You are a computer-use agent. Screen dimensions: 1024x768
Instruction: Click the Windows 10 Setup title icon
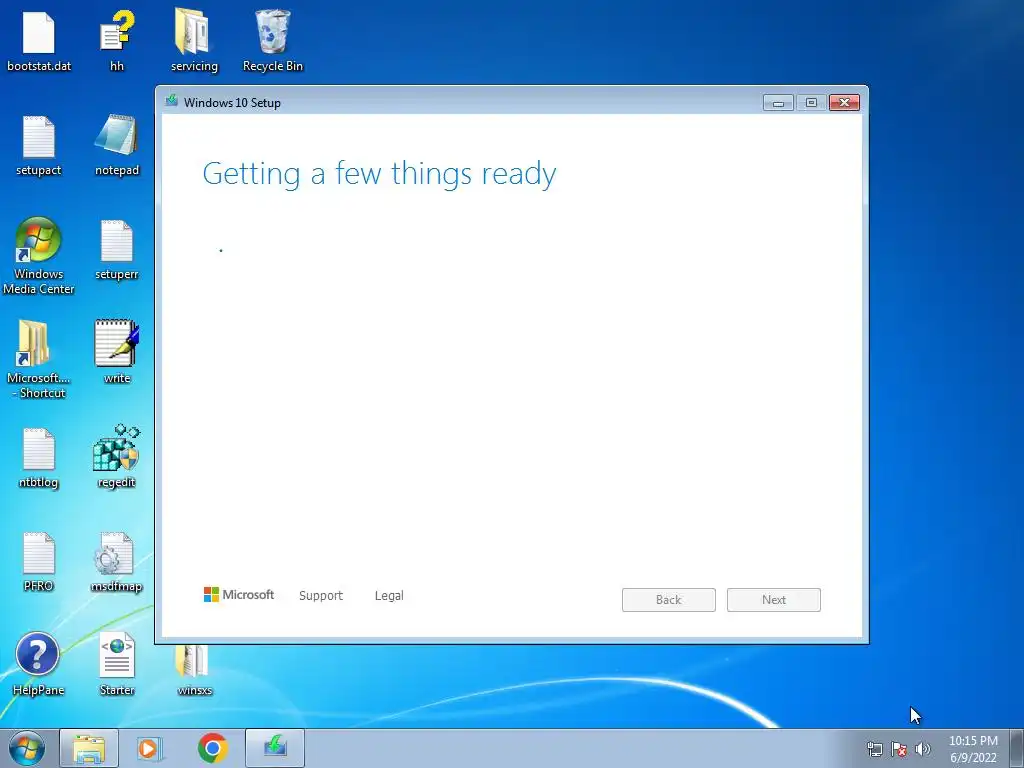[172, 101]
